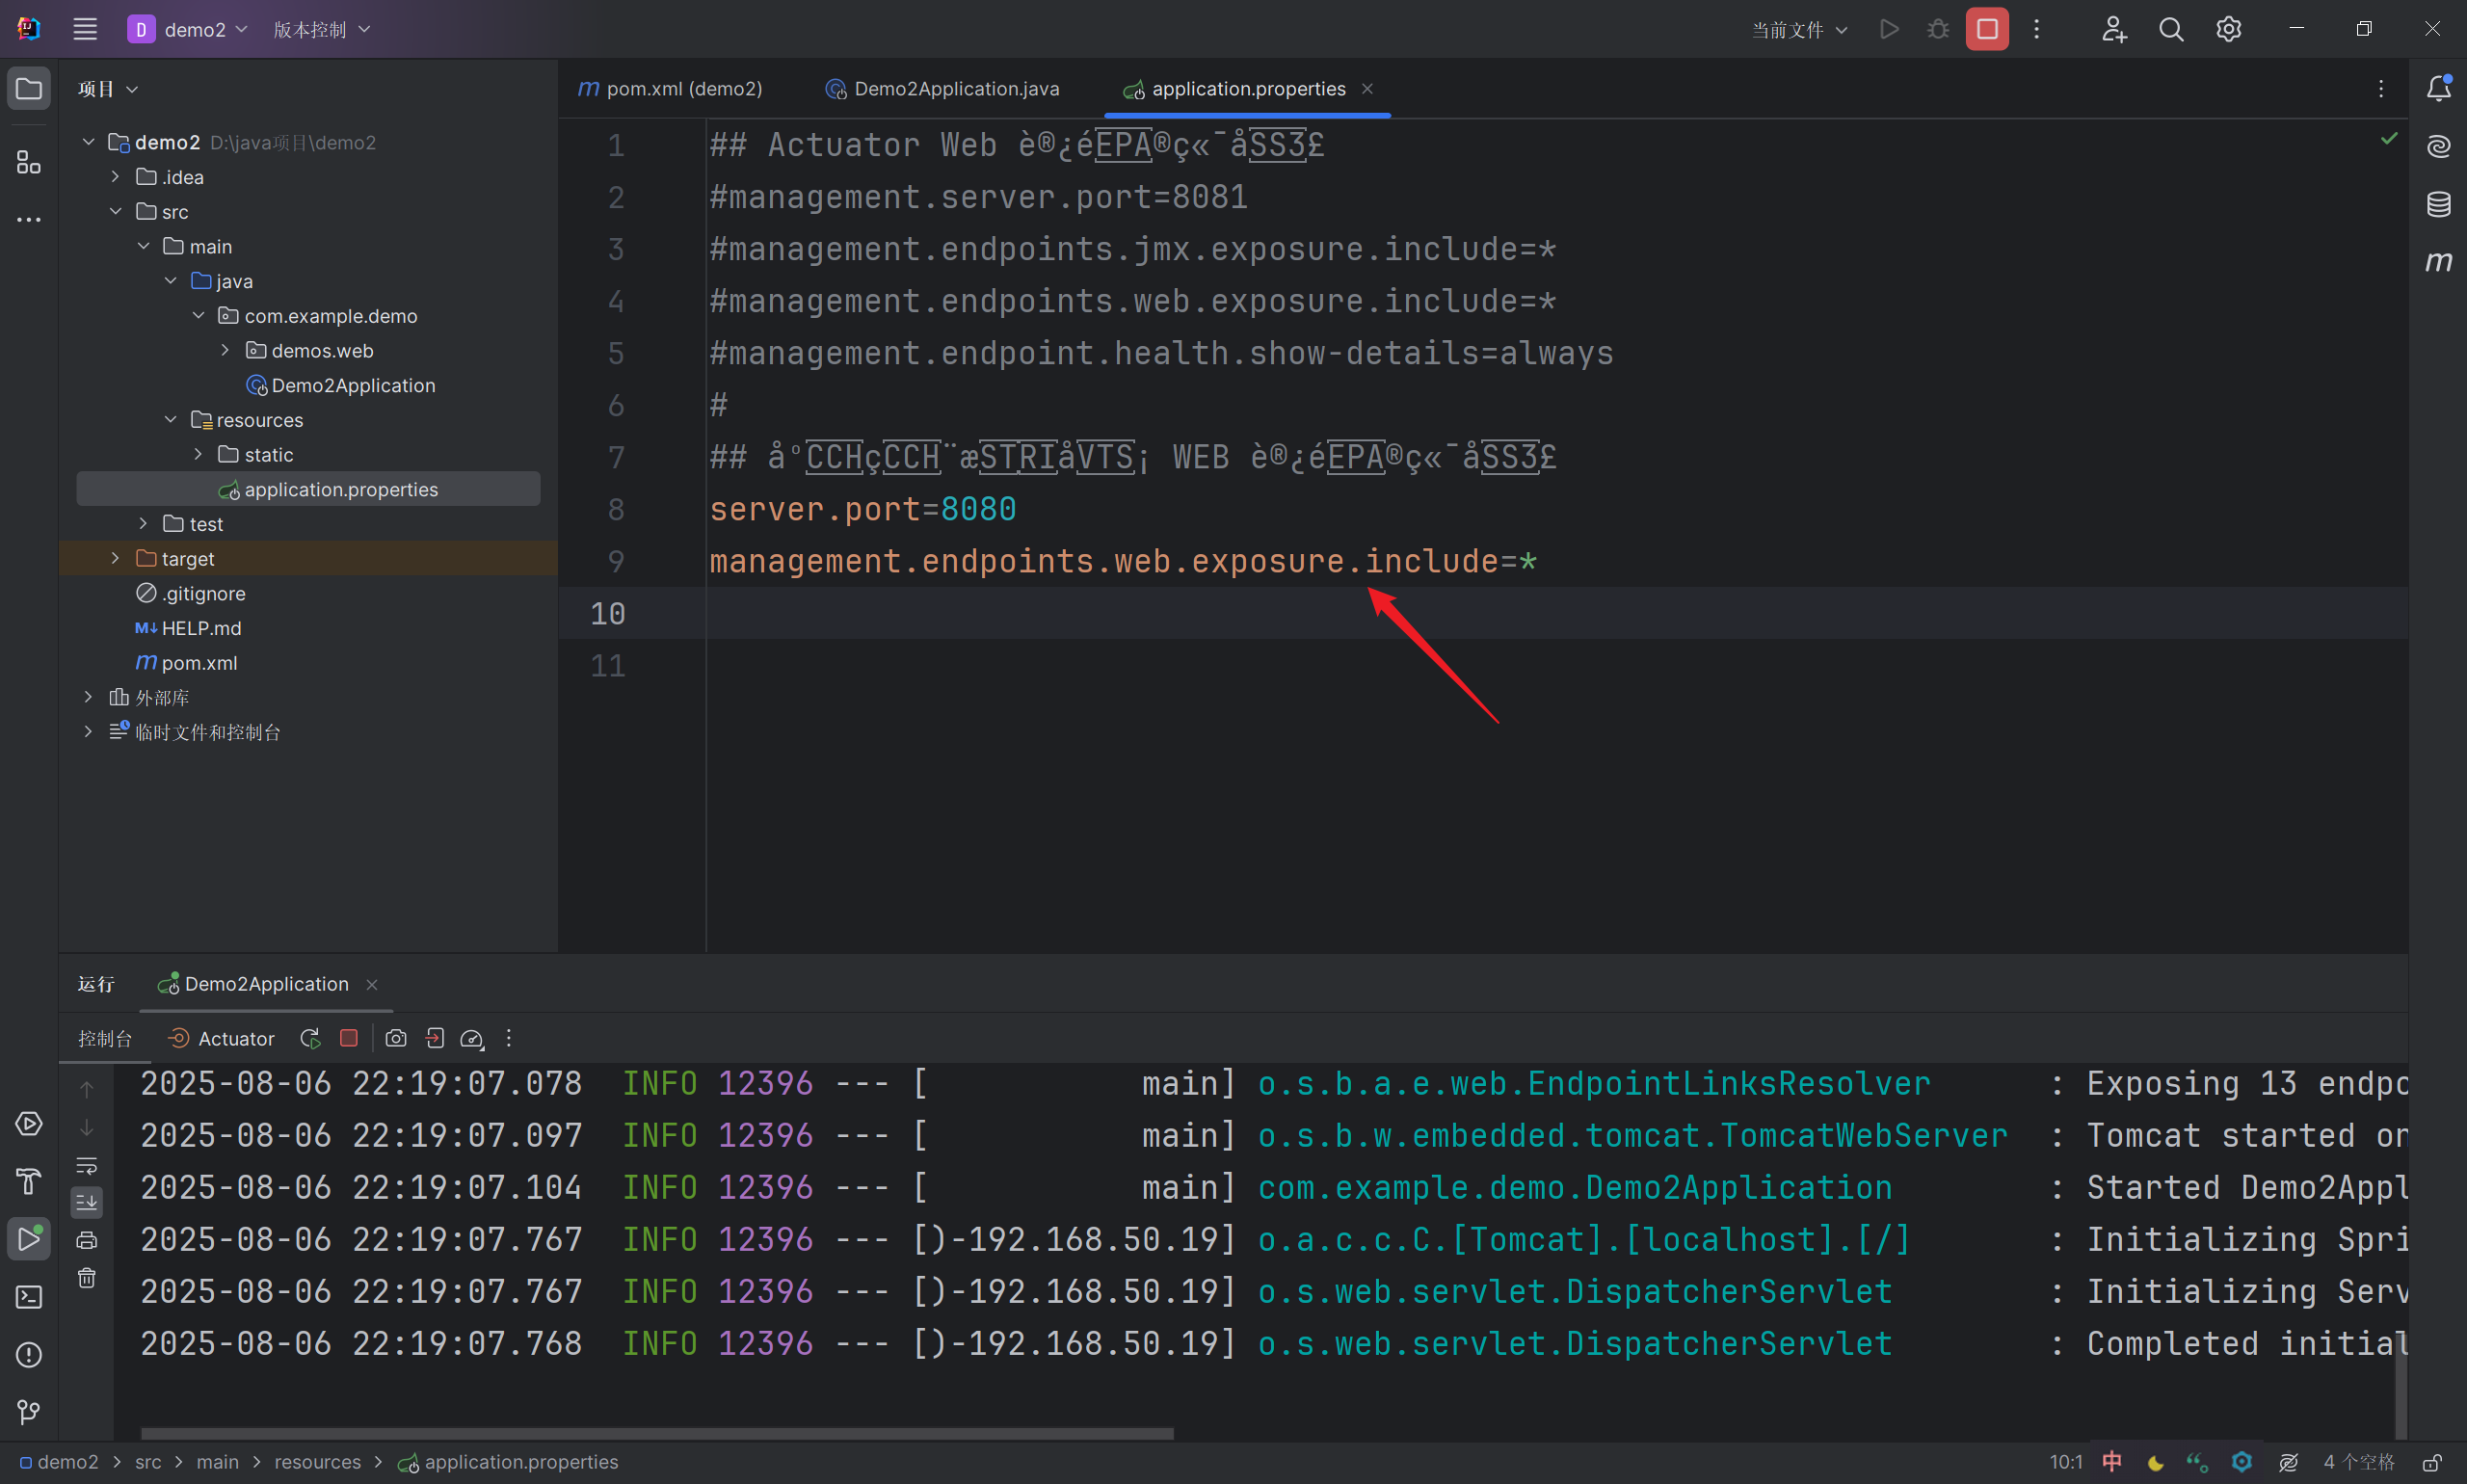Screen dimensions: 2467x1484
Task: Stop the running application with red square
Action: tap(1986, 29)
